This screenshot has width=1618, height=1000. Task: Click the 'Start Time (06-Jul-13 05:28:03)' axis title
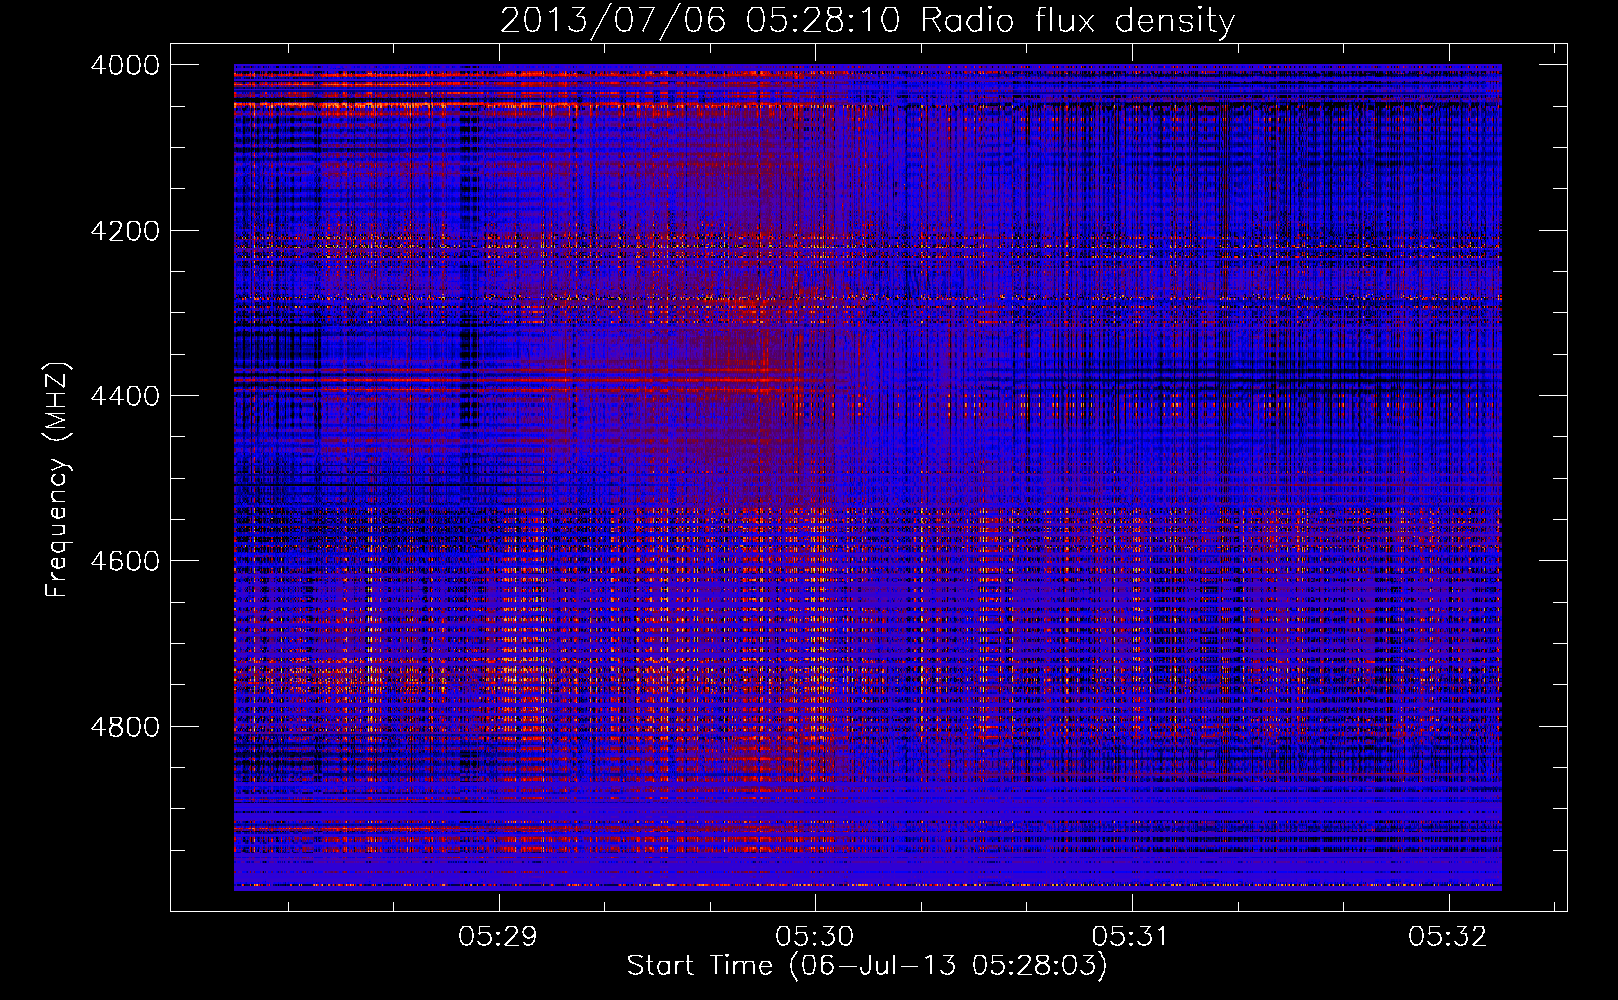pos(867,966)
